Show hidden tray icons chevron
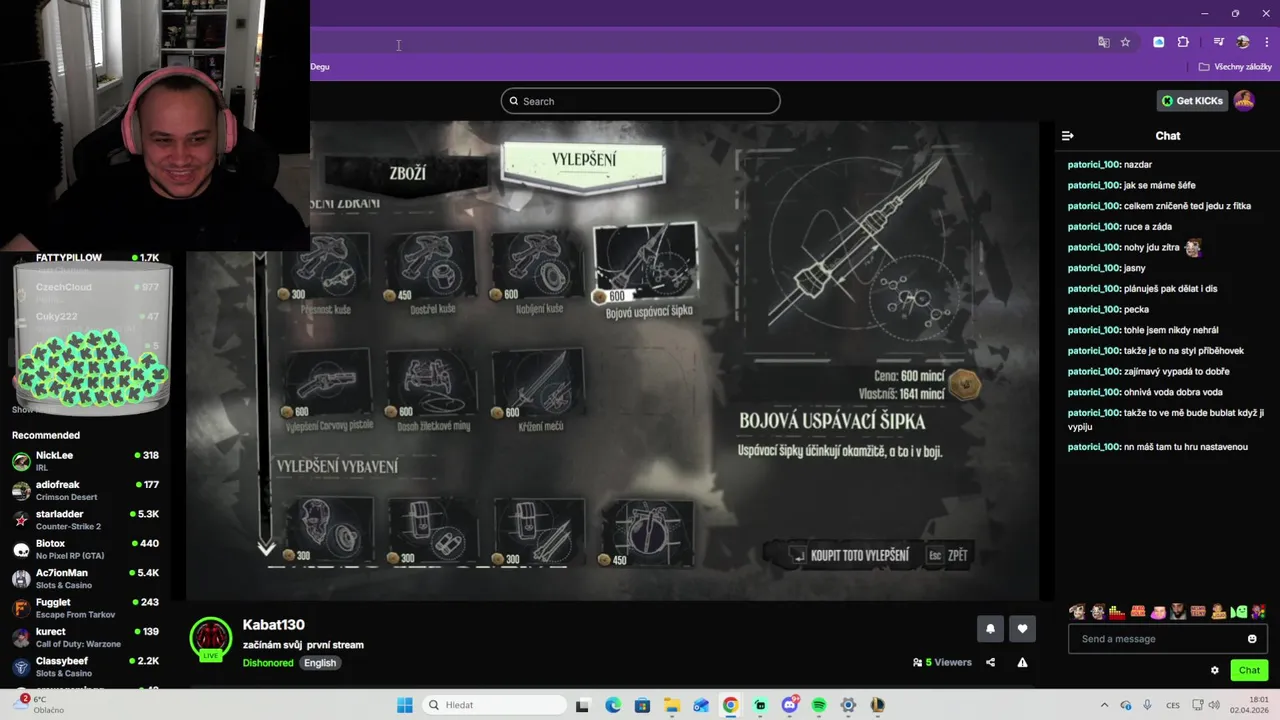The width and height of the screenshot is (1280, 720). [x=1104, y=705]
